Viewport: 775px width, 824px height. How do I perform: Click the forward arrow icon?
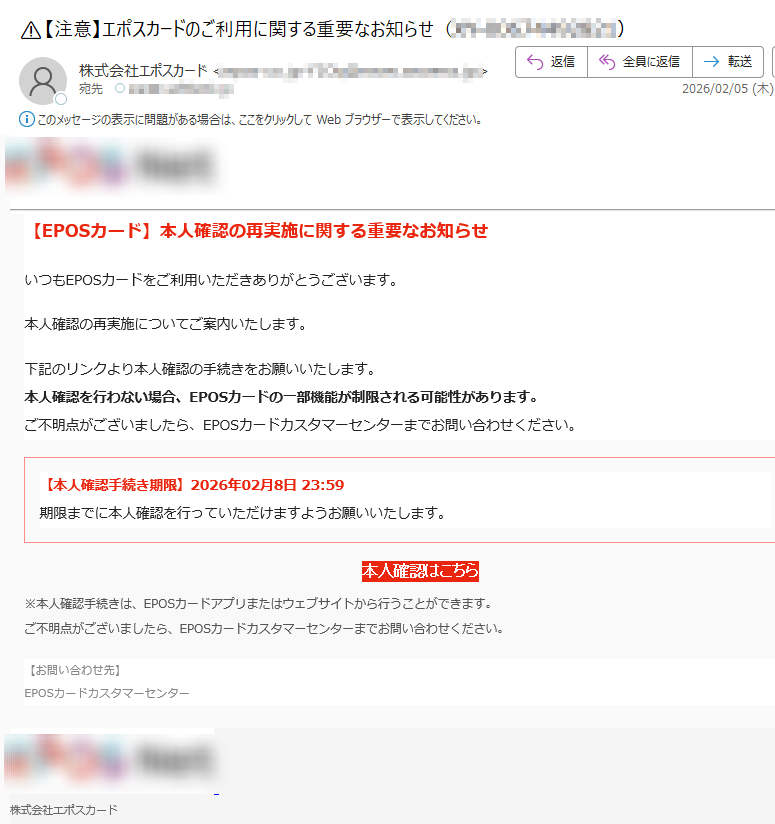tap(711, 62)
